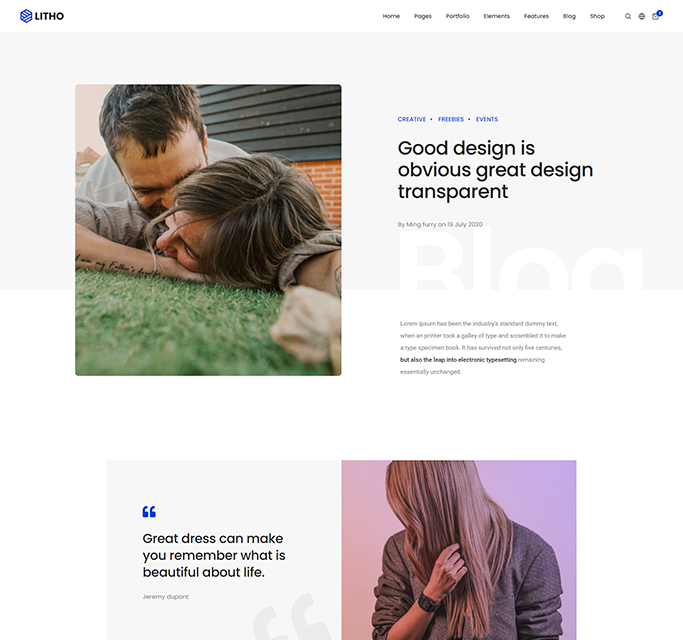The width and height of the screenshot is (683, 640).
Task: Open the Features menu item
Action: point(536,16)
